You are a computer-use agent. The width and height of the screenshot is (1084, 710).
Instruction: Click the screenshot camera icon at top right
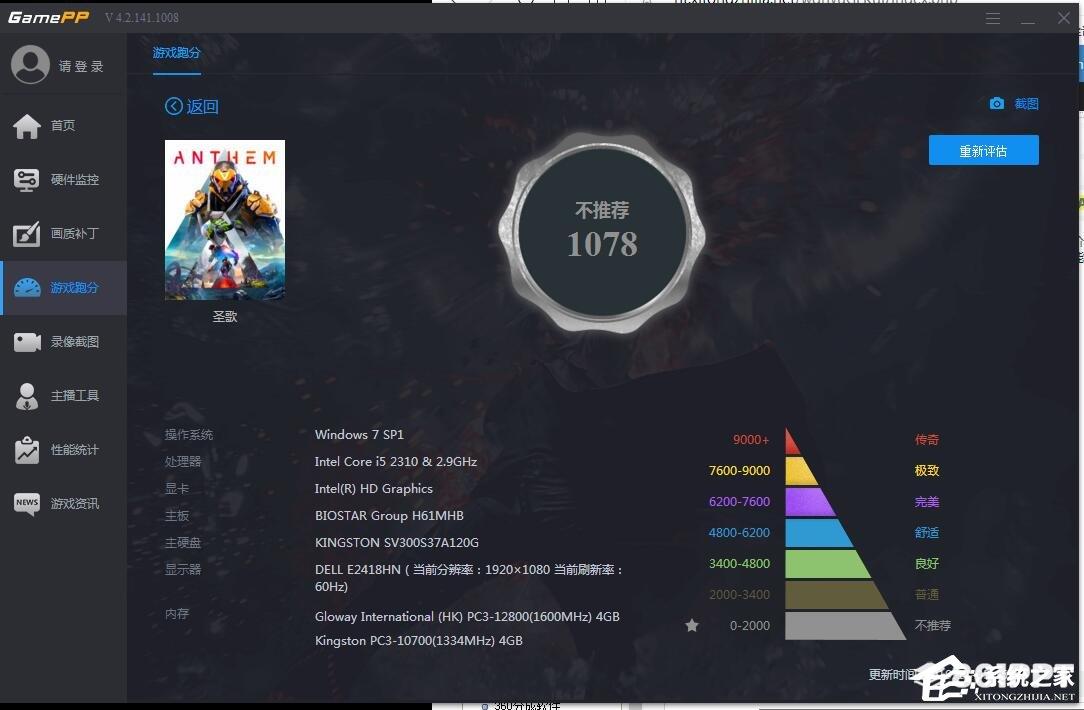click(996, 104)
